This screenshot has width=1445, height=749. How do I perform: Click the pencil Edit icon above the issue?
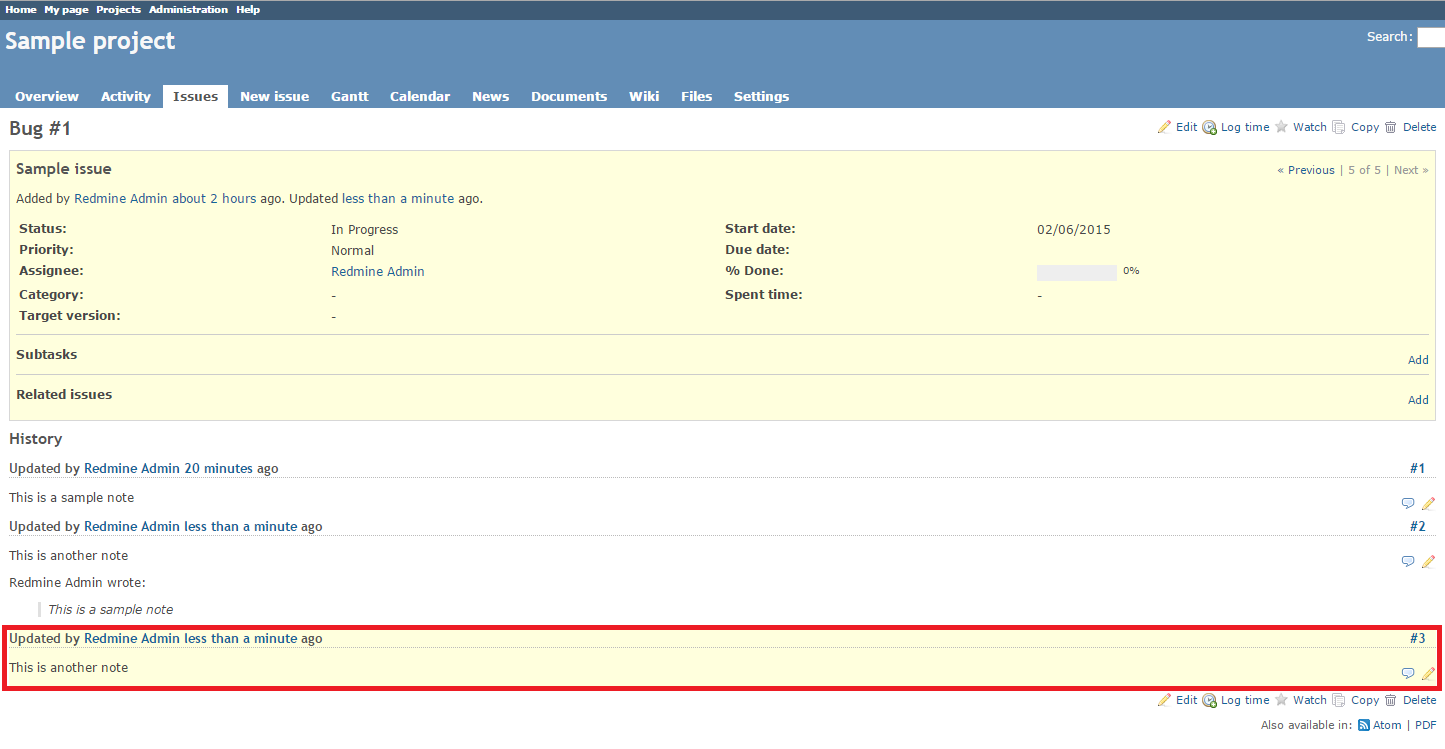[x=1164, y=127]
